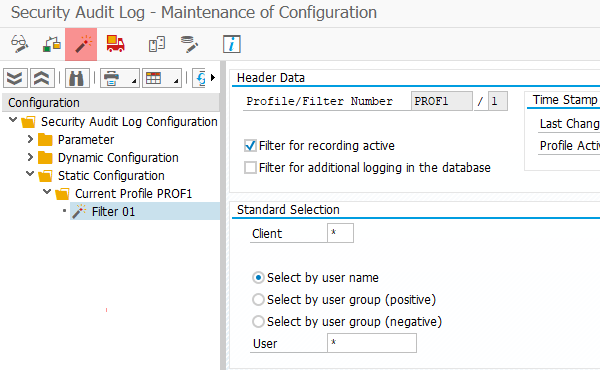Click the printer icon in tree toolbar
Screen dimensions: 600x370
pos(112,78)
